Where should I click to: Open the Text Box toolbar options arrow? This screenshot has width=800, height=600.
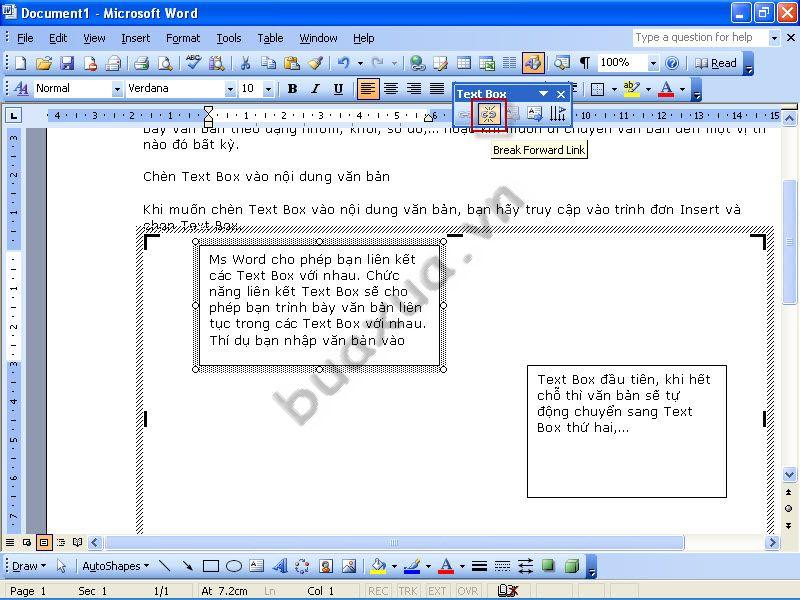click(543, 94)
